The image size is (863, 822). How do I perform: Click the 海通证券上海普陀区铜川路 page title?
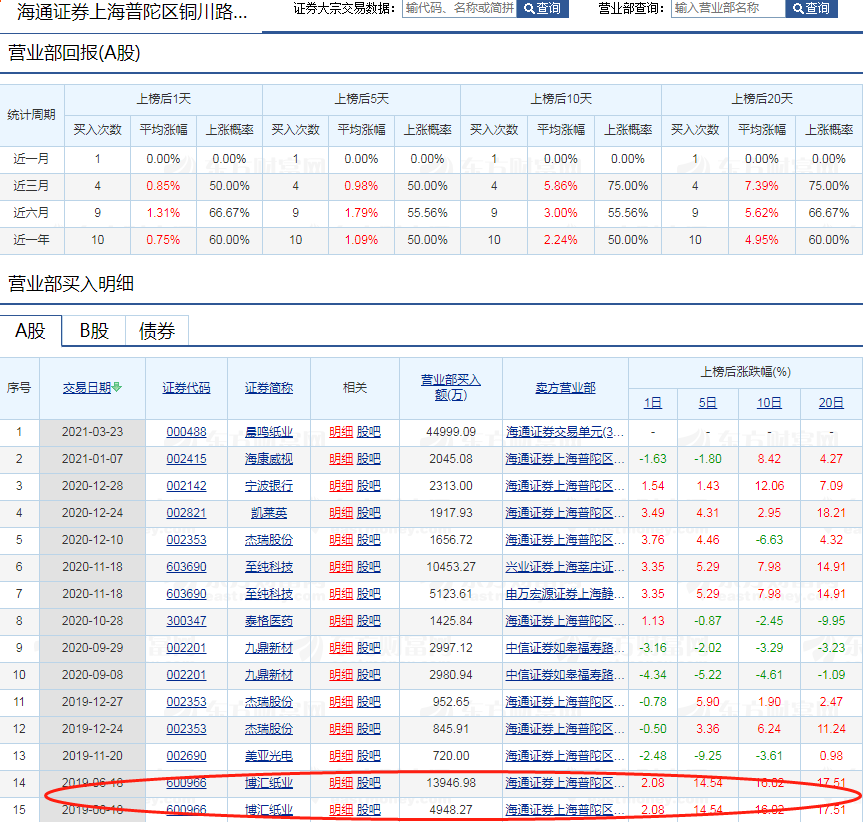click(132, 11)
